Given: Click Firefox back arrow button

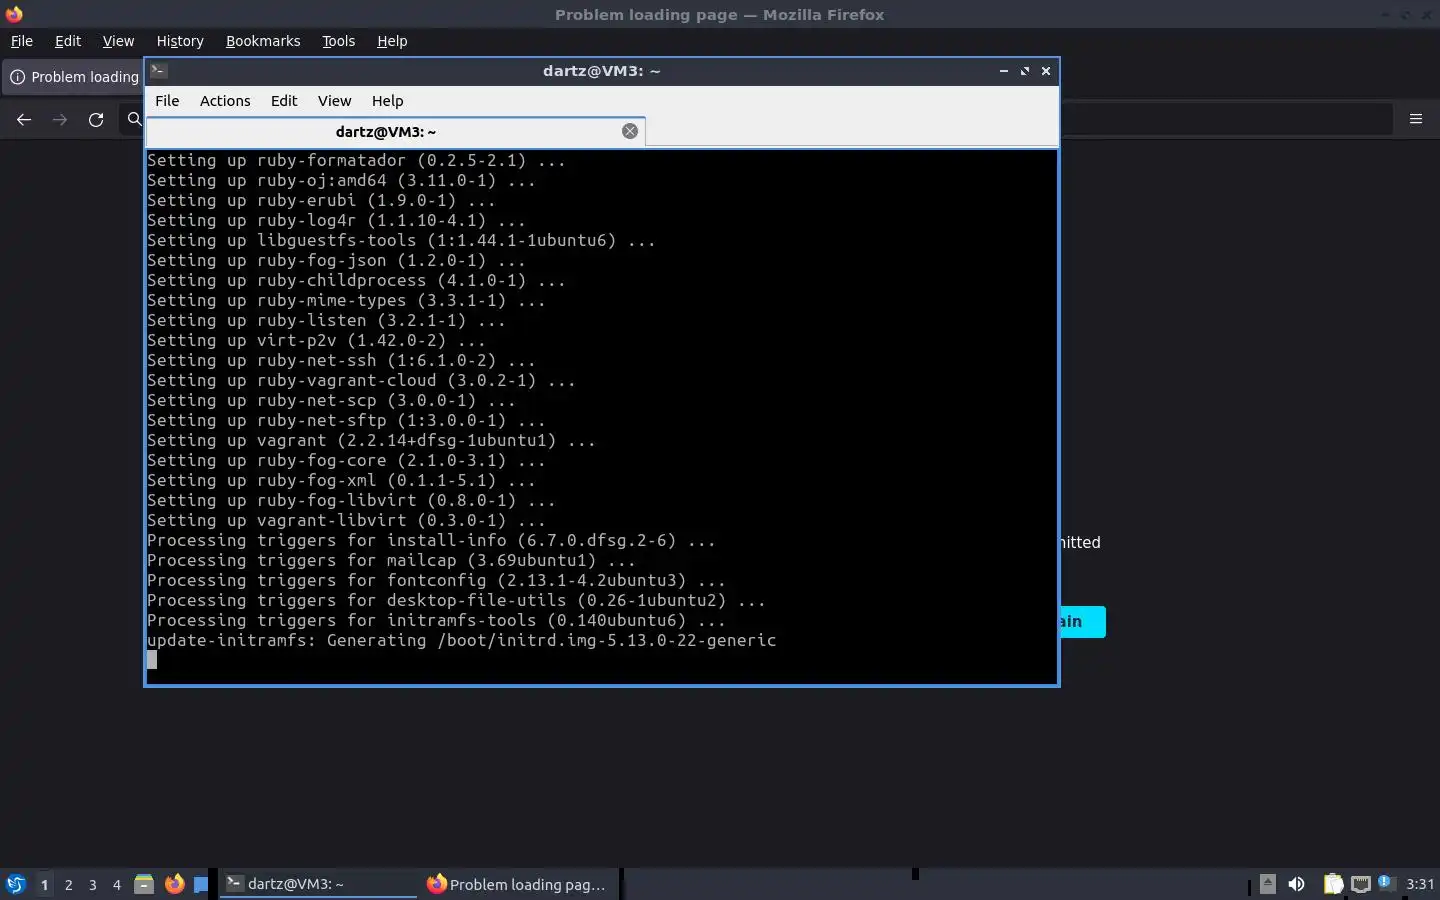Looking at the screenshot, I should (x=24, y=119).
